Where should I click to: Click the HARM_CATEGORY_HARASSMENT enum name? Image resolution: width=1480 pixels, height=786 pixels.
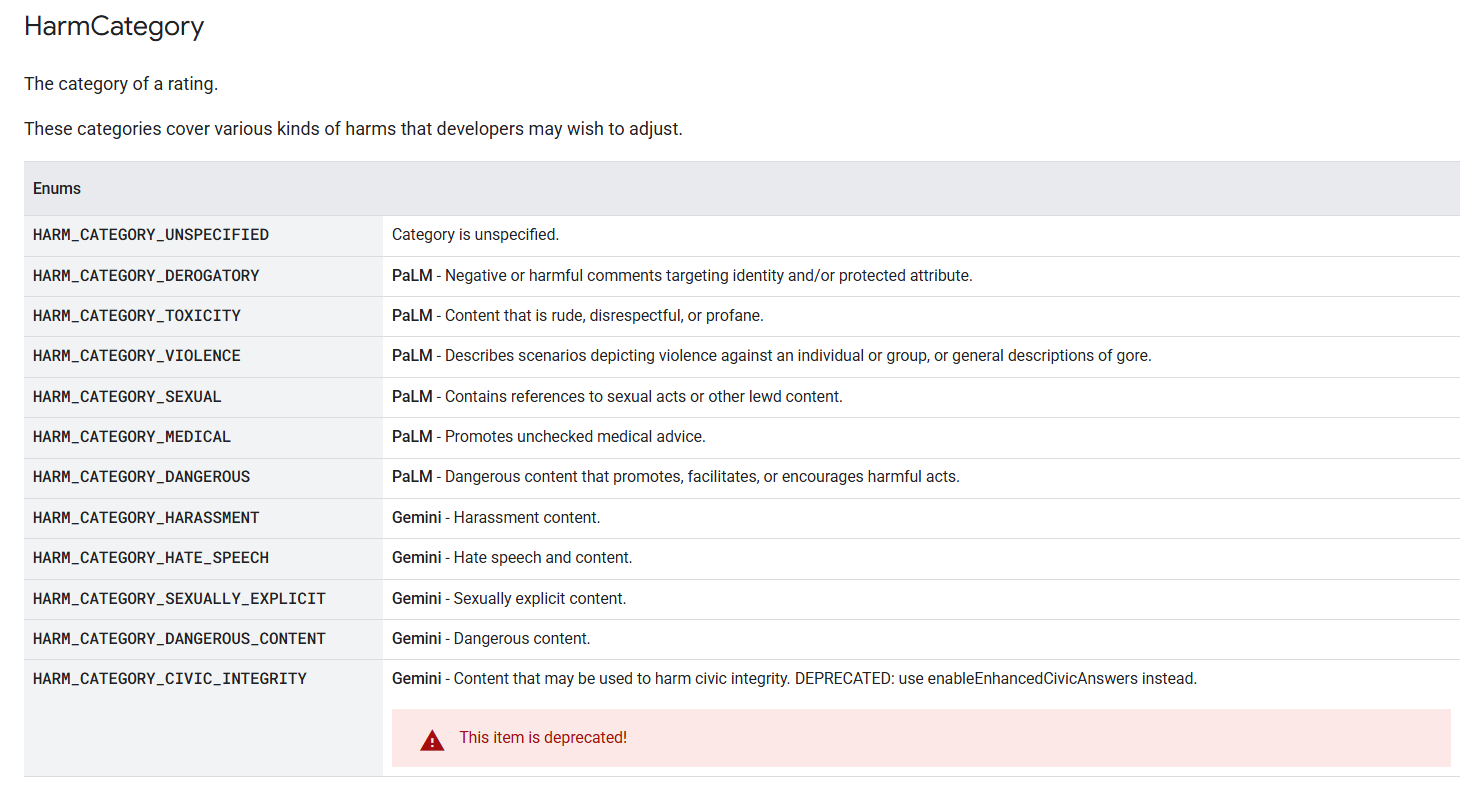(x=146, y=518)
